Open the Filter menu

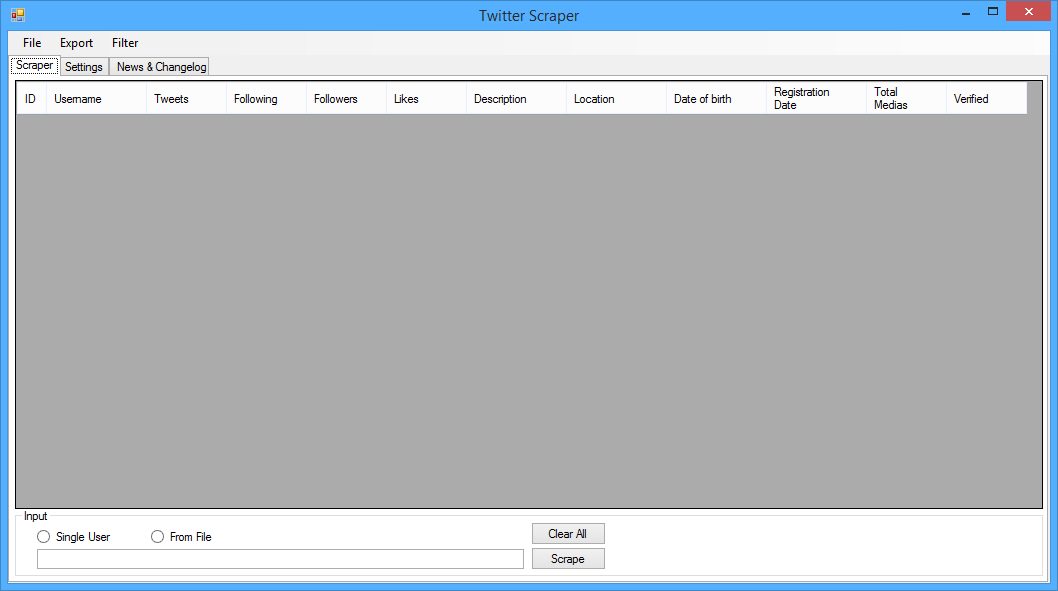point(125,43)
